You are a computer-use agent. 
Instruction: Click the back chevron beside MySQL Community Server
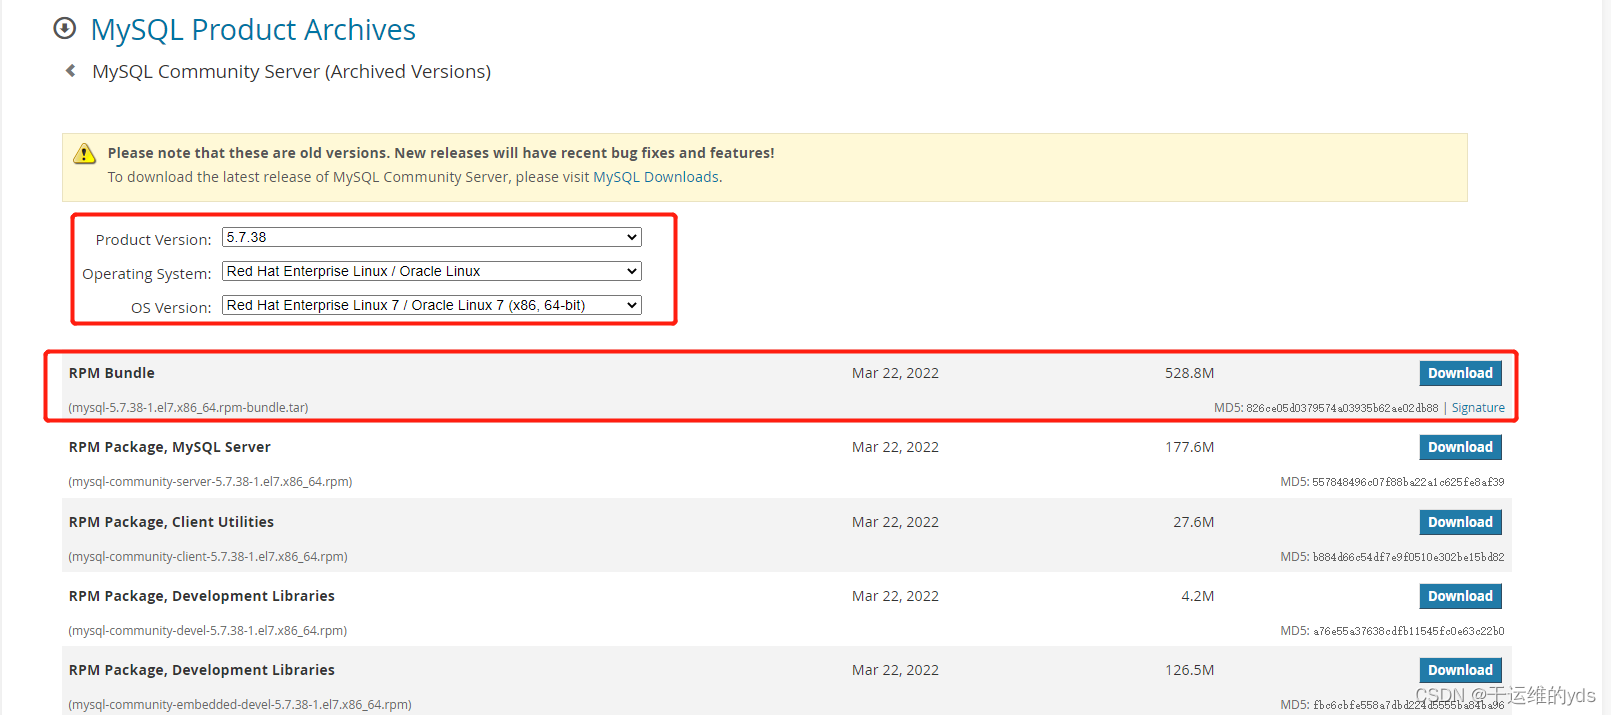[70, 71]
